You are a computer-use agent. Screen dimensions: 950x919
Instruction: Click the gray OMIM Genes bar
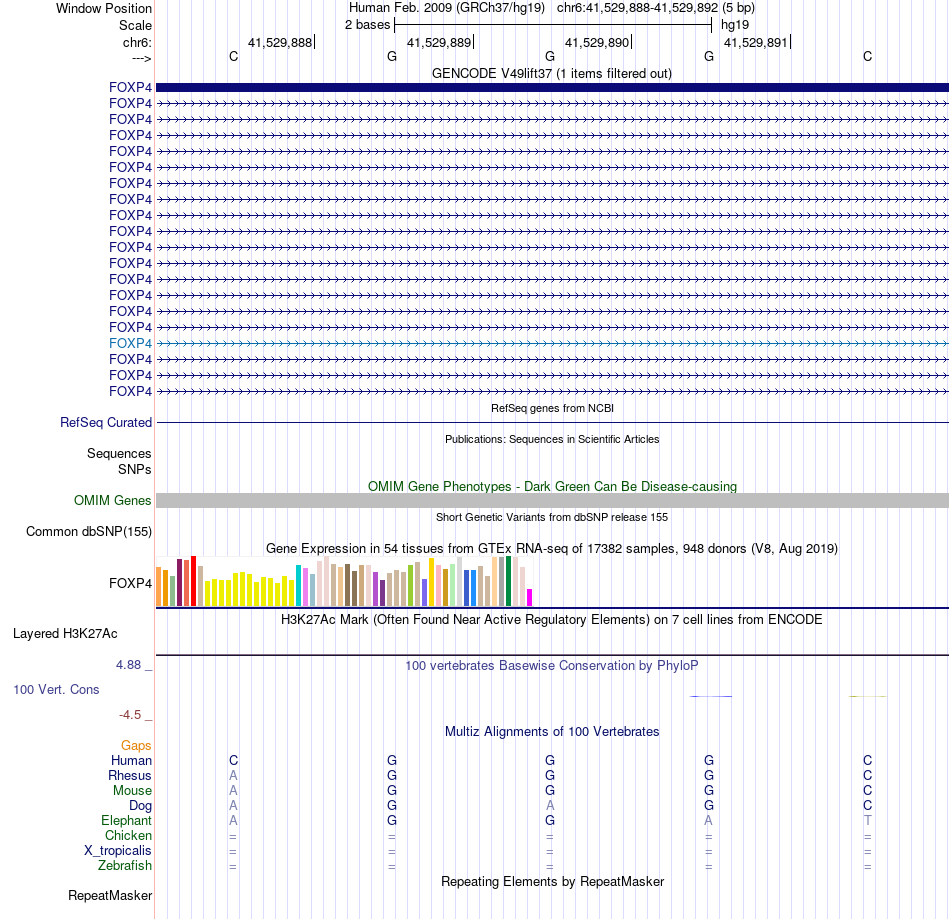click(552, 500)
